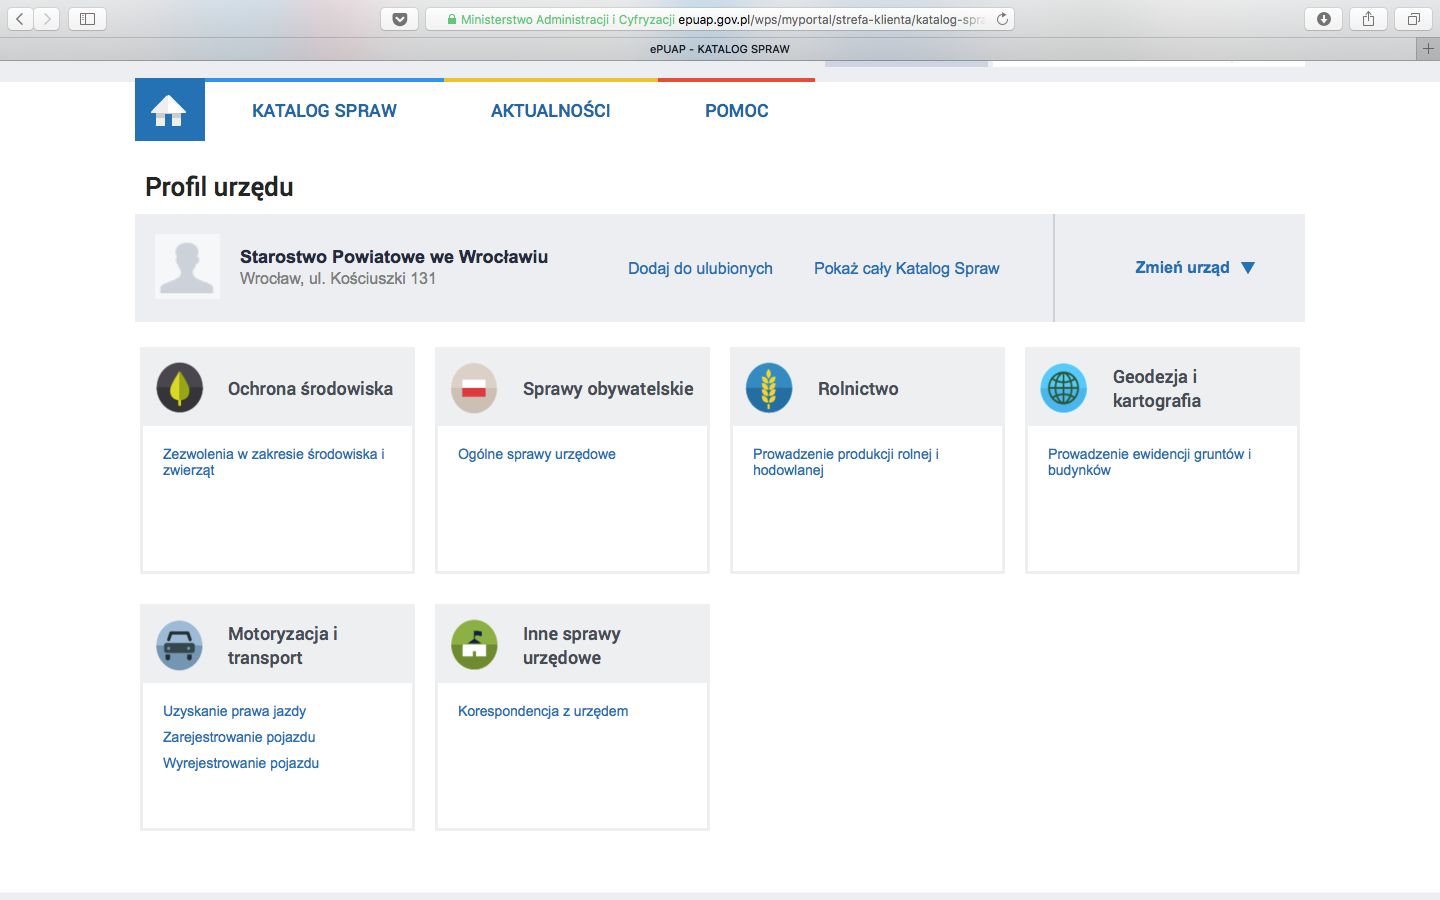1440x900 pixels.
Task: Click the Inne sprawy urzędowe building icon
Action: pos(474,645)
